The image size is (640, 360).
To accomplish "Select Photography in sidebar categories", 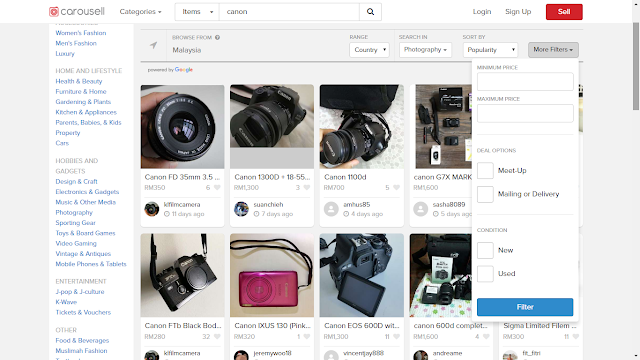I will pyautogui.click(x=74, y=213).
